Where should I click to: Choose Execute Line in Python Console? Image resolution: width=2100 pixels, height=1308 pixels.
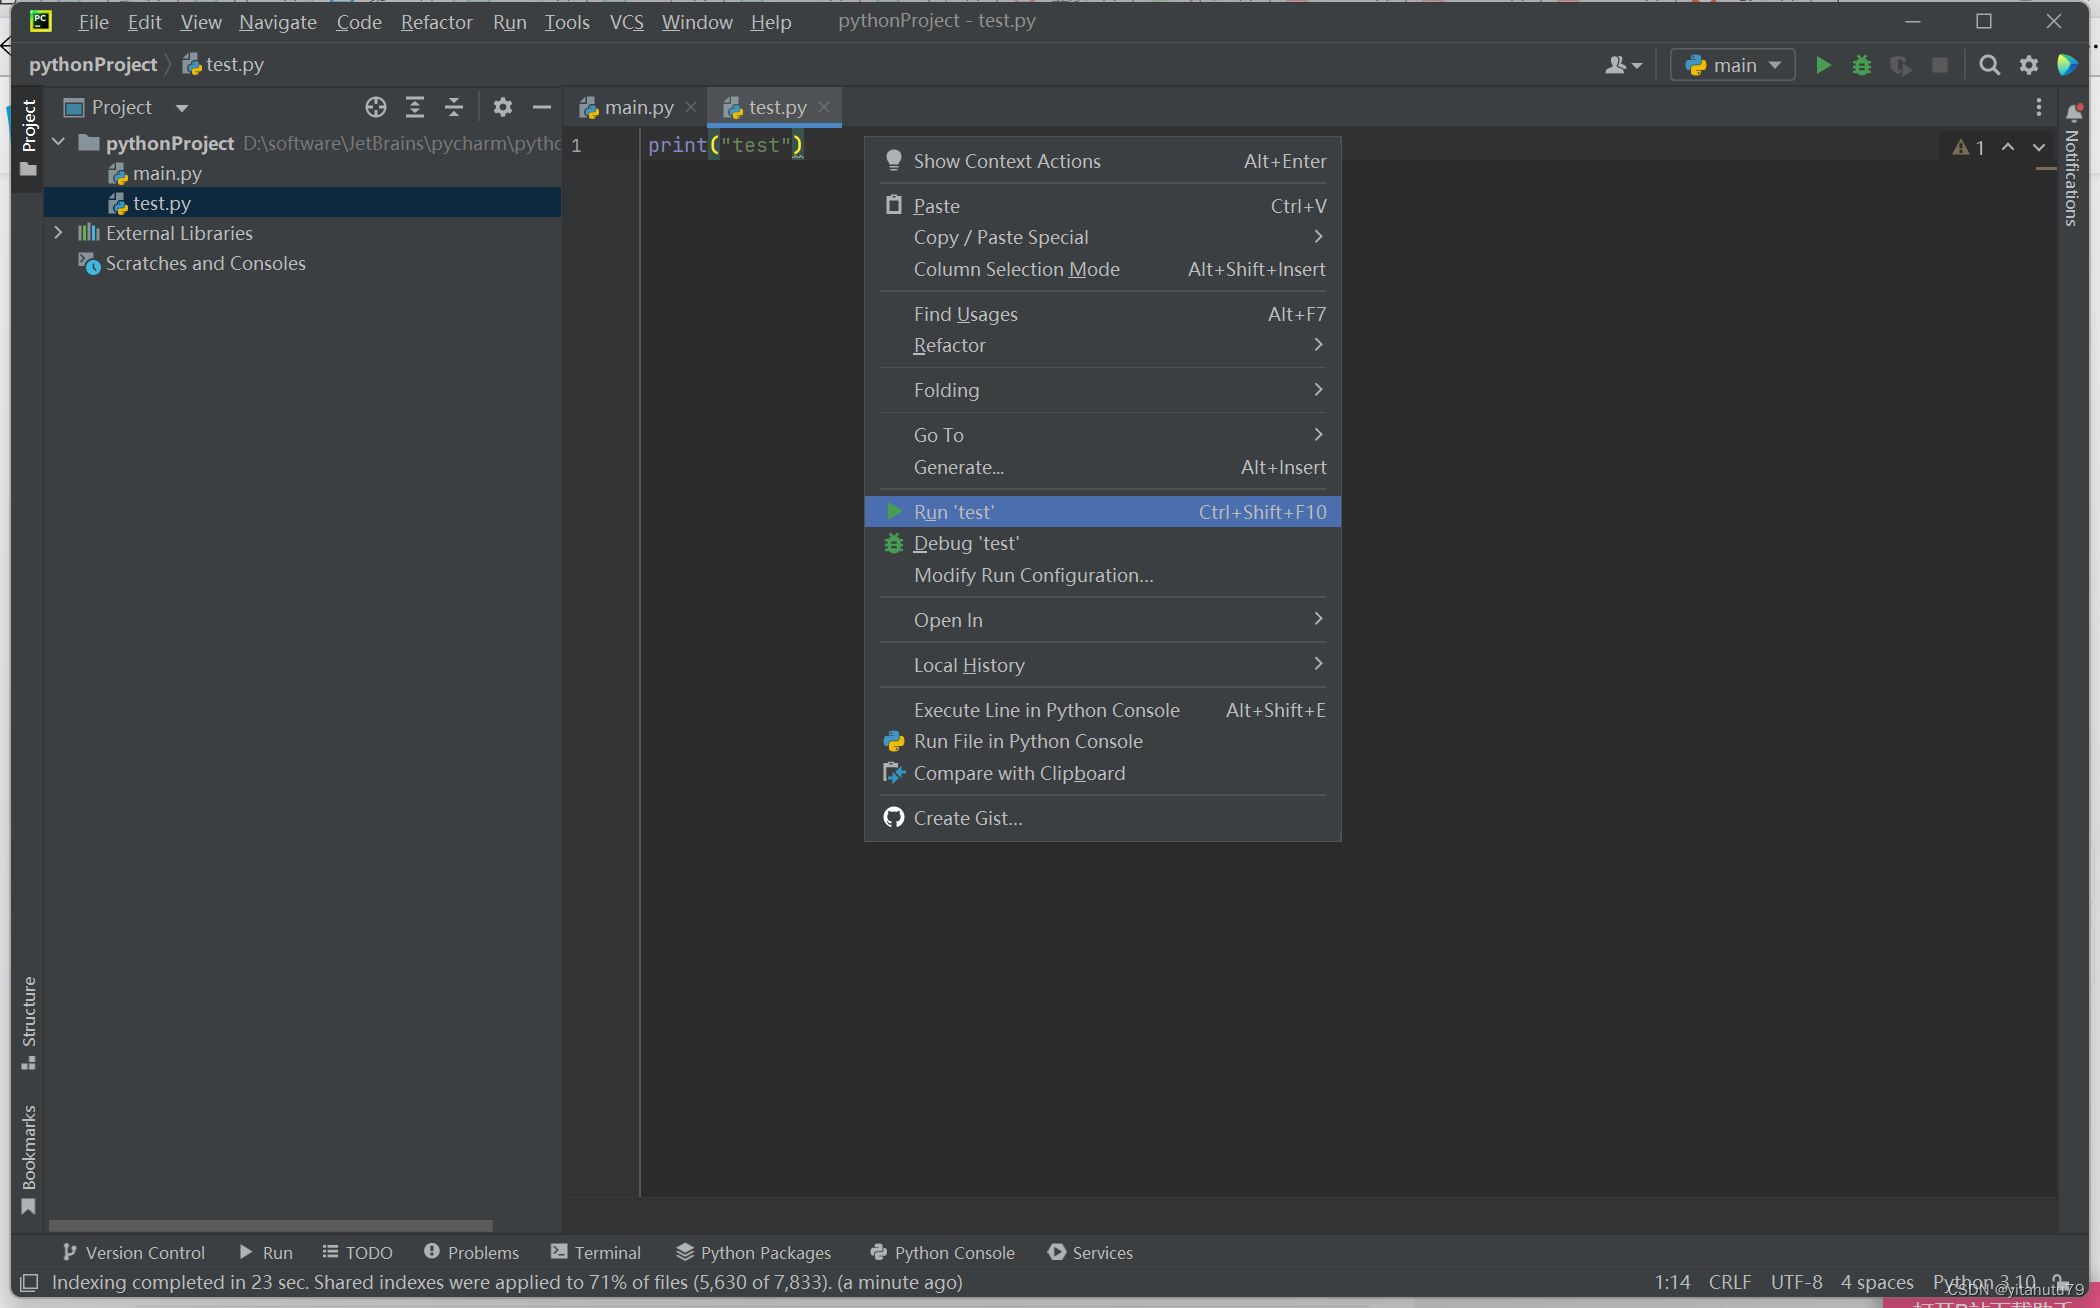[1102, 710]
